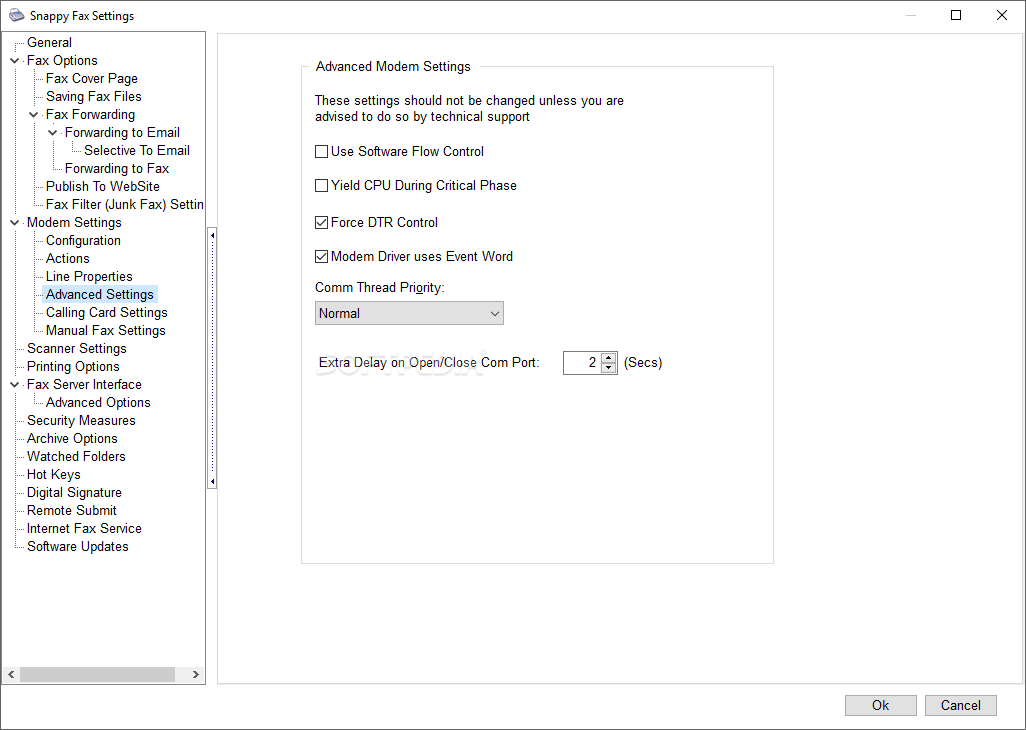Open Hot Keys settings
The height and width of the screenshot is (730, 1026).
pos(54,474)
